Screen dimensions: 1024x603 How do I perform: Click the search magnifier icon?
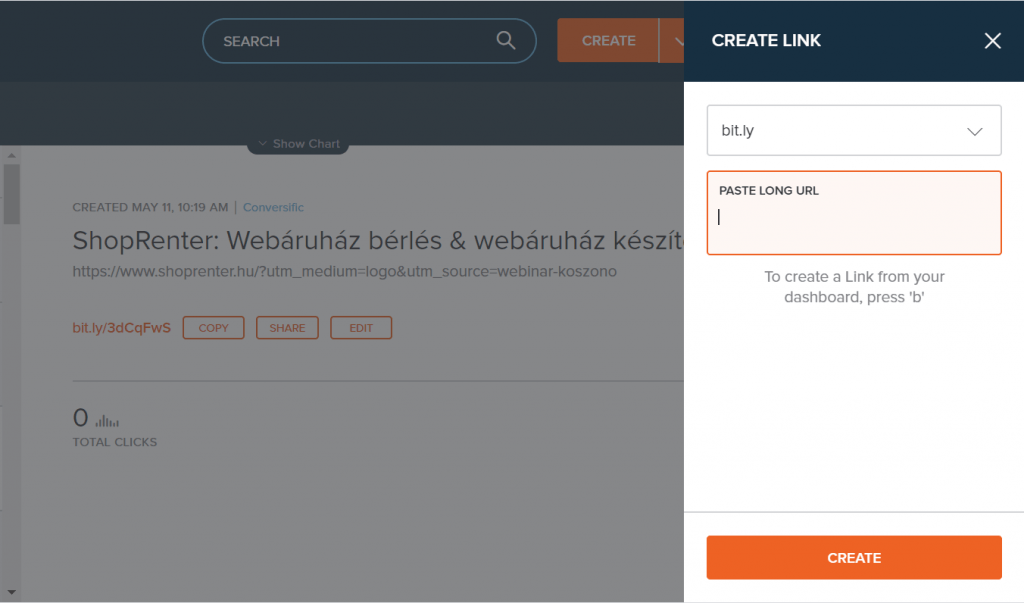pyautogui.click(x=505, y=41)
